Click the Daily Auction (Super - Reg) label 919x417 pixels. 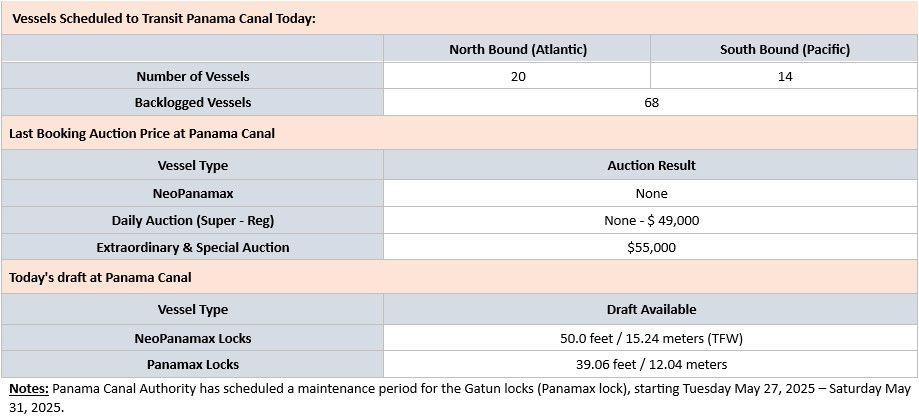pyautogui.click(x=192, y=220)
